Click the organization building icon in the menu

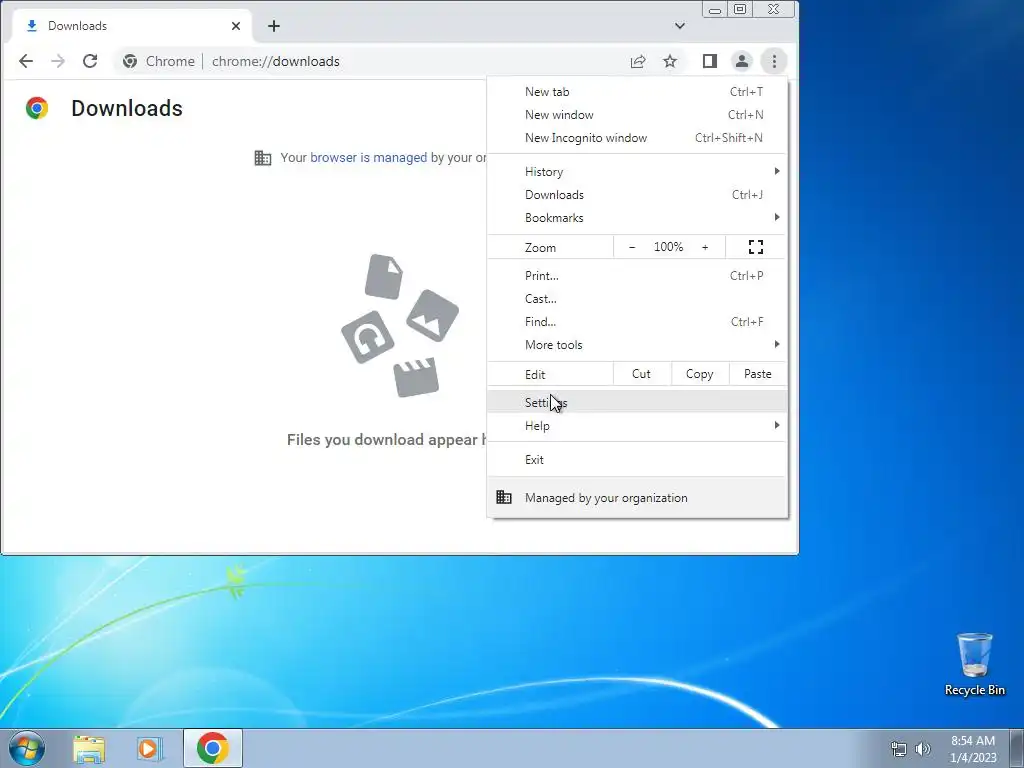click(504, 498)
